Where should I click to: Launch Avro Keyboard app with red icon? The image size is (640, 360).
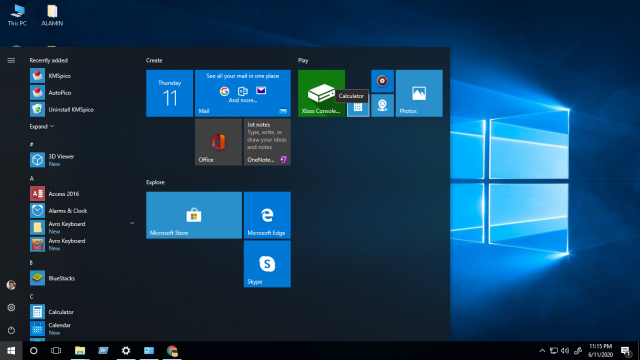82,244
